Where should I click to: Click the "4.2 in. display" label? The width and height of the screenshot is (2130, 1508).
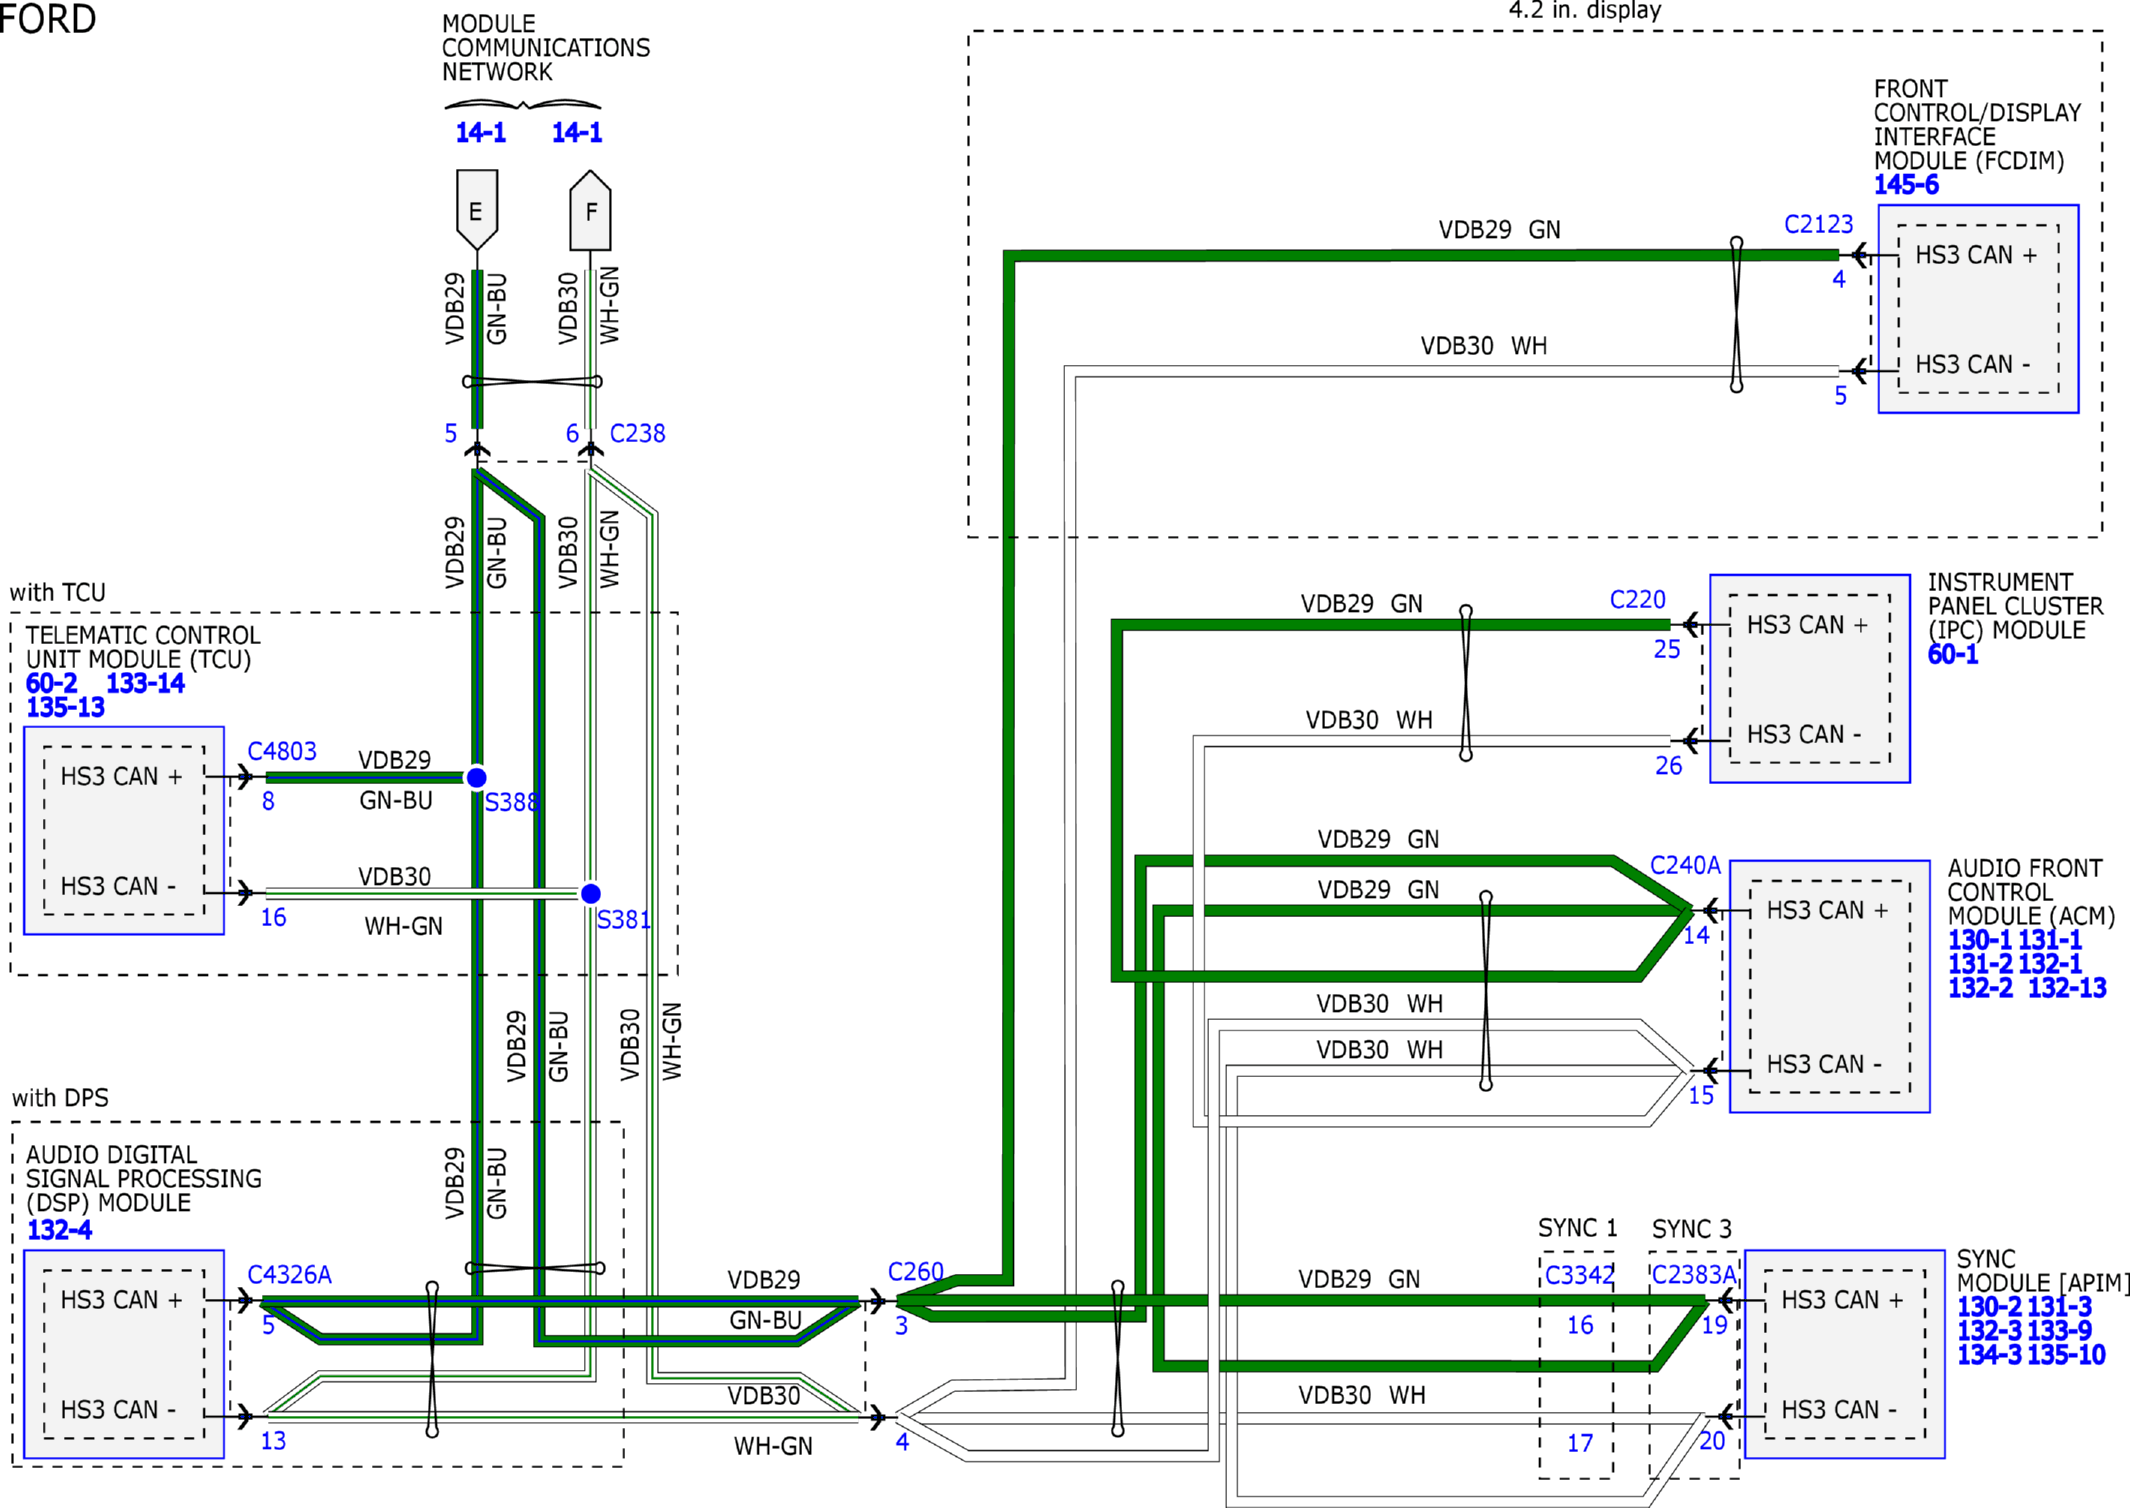[x=1584, y=11]
